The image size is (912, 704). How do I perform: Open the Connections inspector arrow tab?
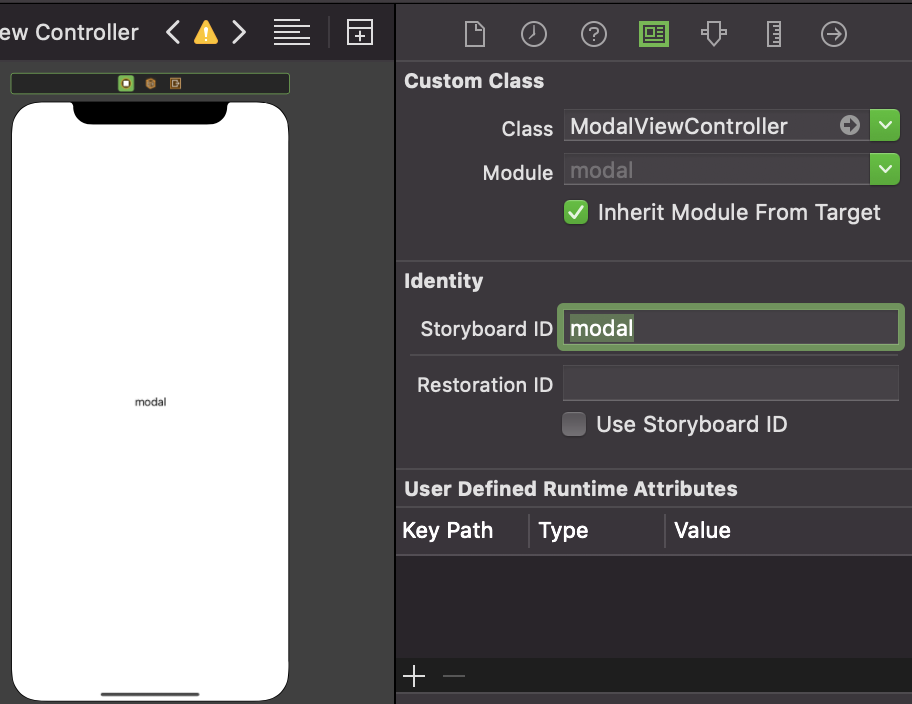833,34
